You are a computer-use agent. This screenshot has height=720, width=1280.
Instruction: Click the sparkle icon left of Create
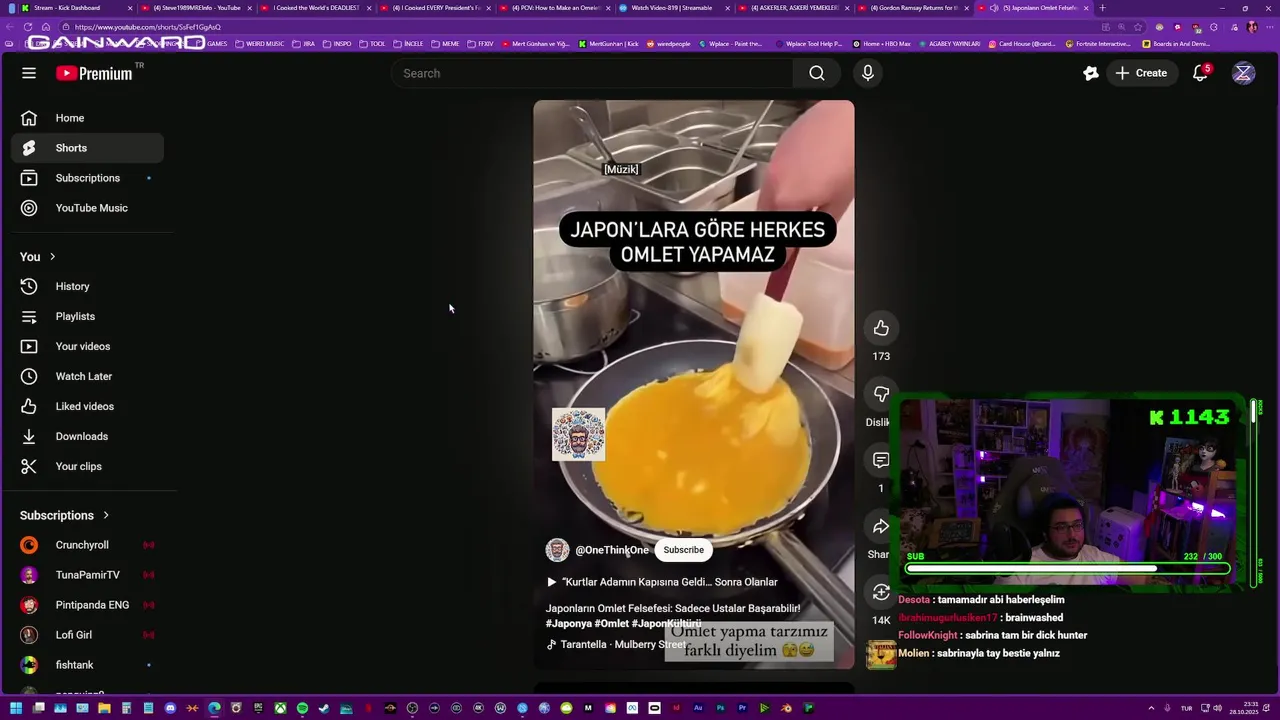tap(1091, 73)
